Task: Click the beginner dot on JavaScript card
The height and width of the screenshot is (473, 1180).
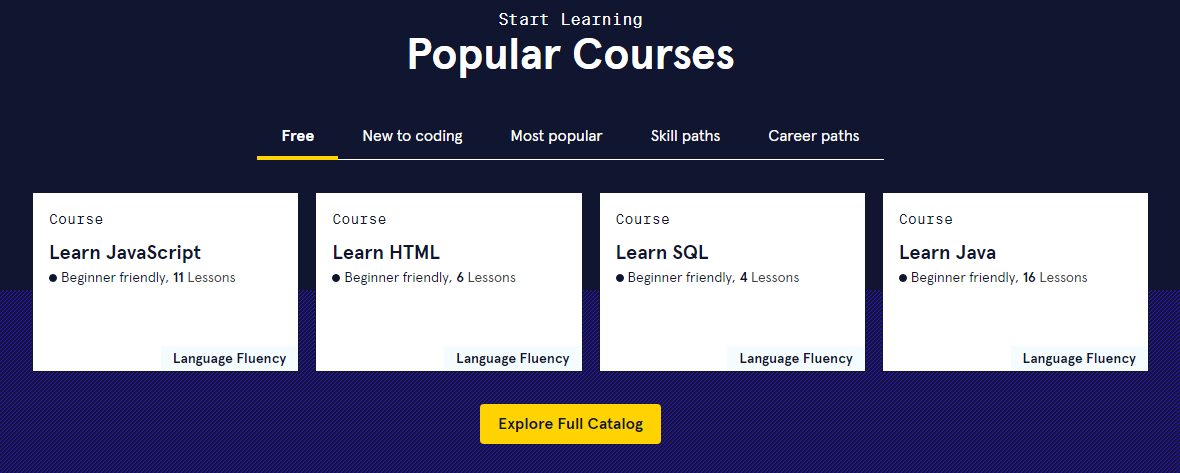Action: [x=53, y=278]
